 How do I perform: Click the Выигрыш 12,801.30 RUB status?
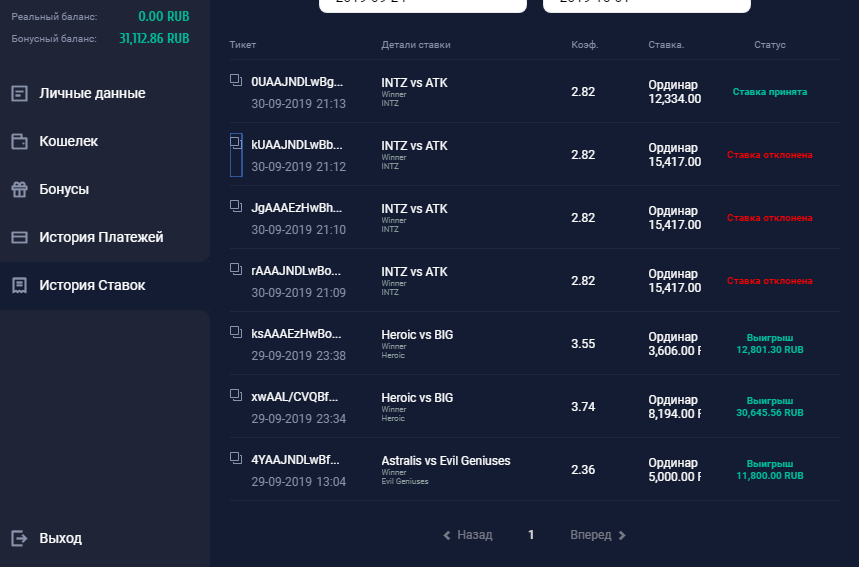770,344
